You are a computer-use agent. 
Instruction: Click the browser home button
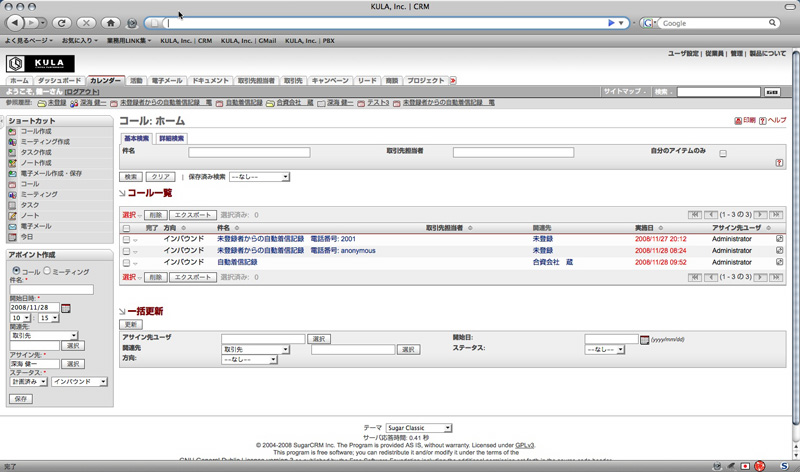[111, 23]
